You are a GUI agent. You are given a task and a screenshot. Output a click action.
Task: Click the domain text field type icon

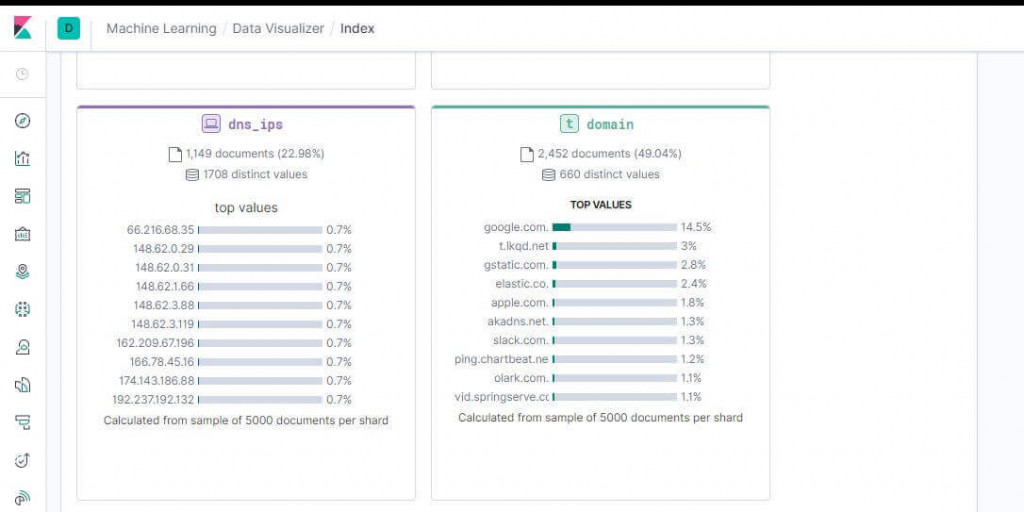point(569,123)
